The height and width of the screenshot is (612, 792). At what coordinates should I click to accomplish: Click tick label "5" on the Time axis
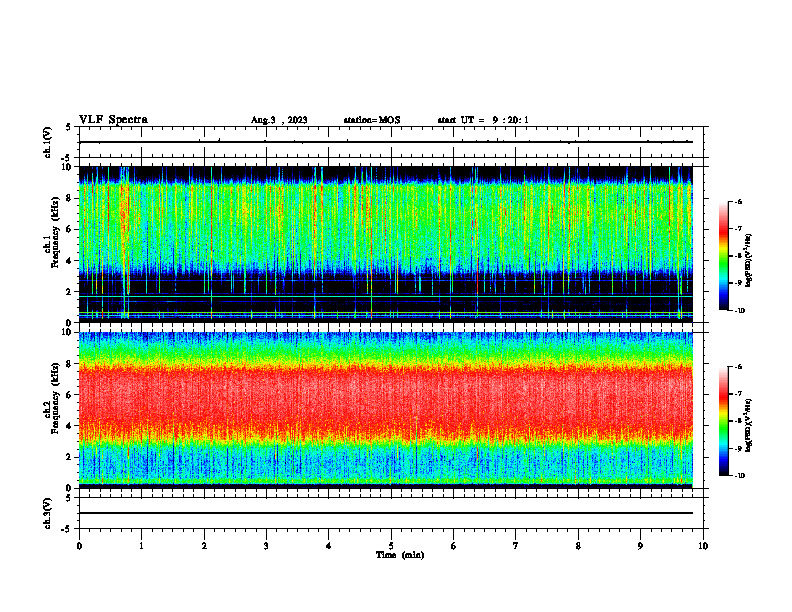[391, 546]
